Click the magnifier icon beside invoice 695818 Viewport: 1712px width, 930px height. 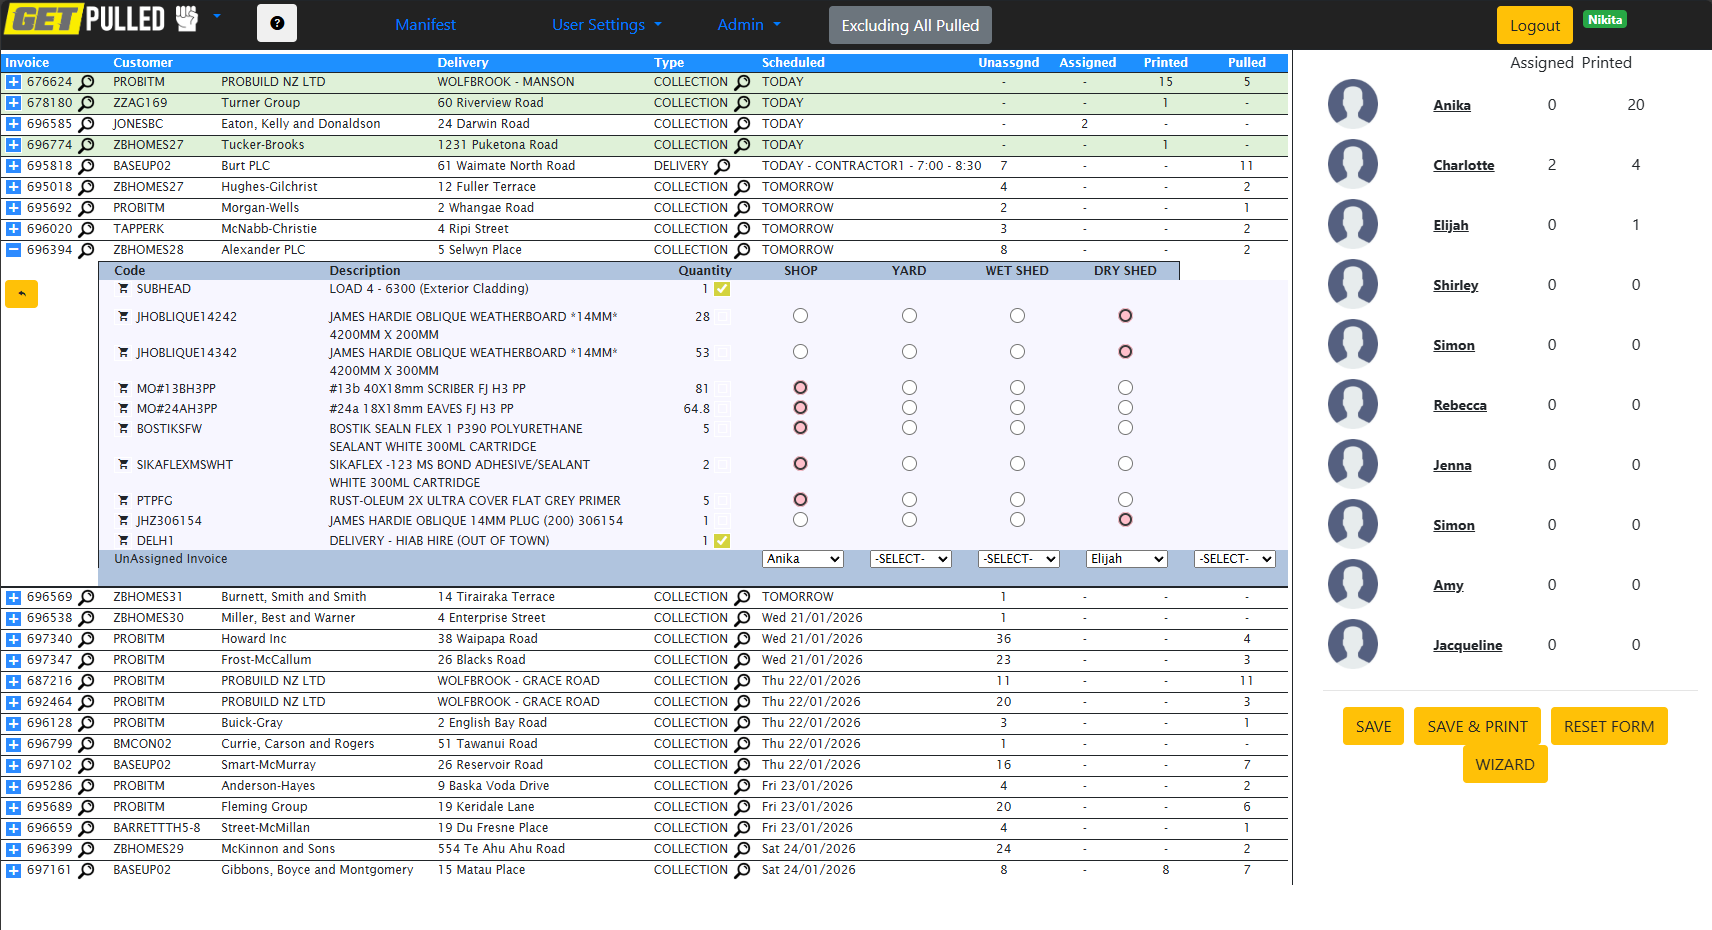(x=88, y=166)
